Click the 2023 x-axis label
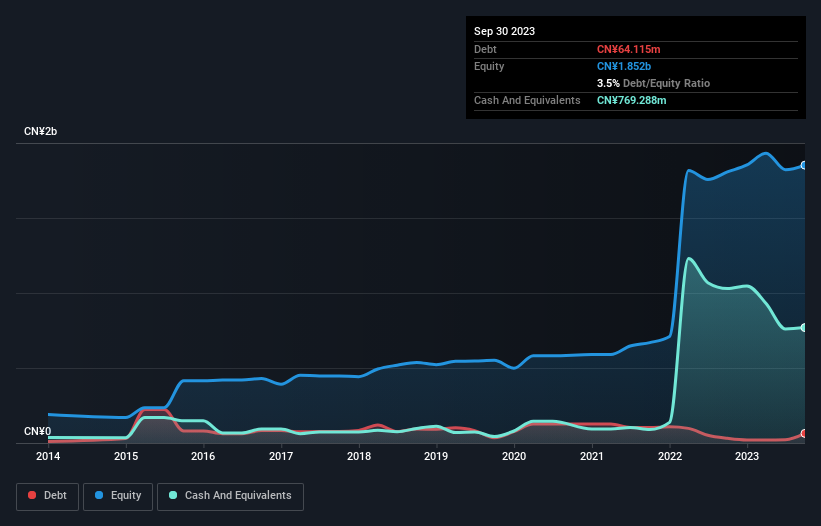This screenshot has height=526, width=821. coord(747,456)
